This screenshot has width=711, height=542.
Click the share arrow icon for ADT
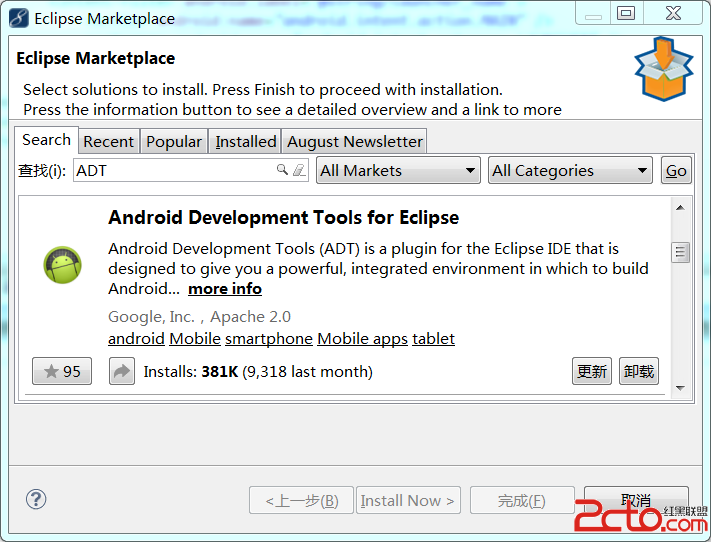122,371
